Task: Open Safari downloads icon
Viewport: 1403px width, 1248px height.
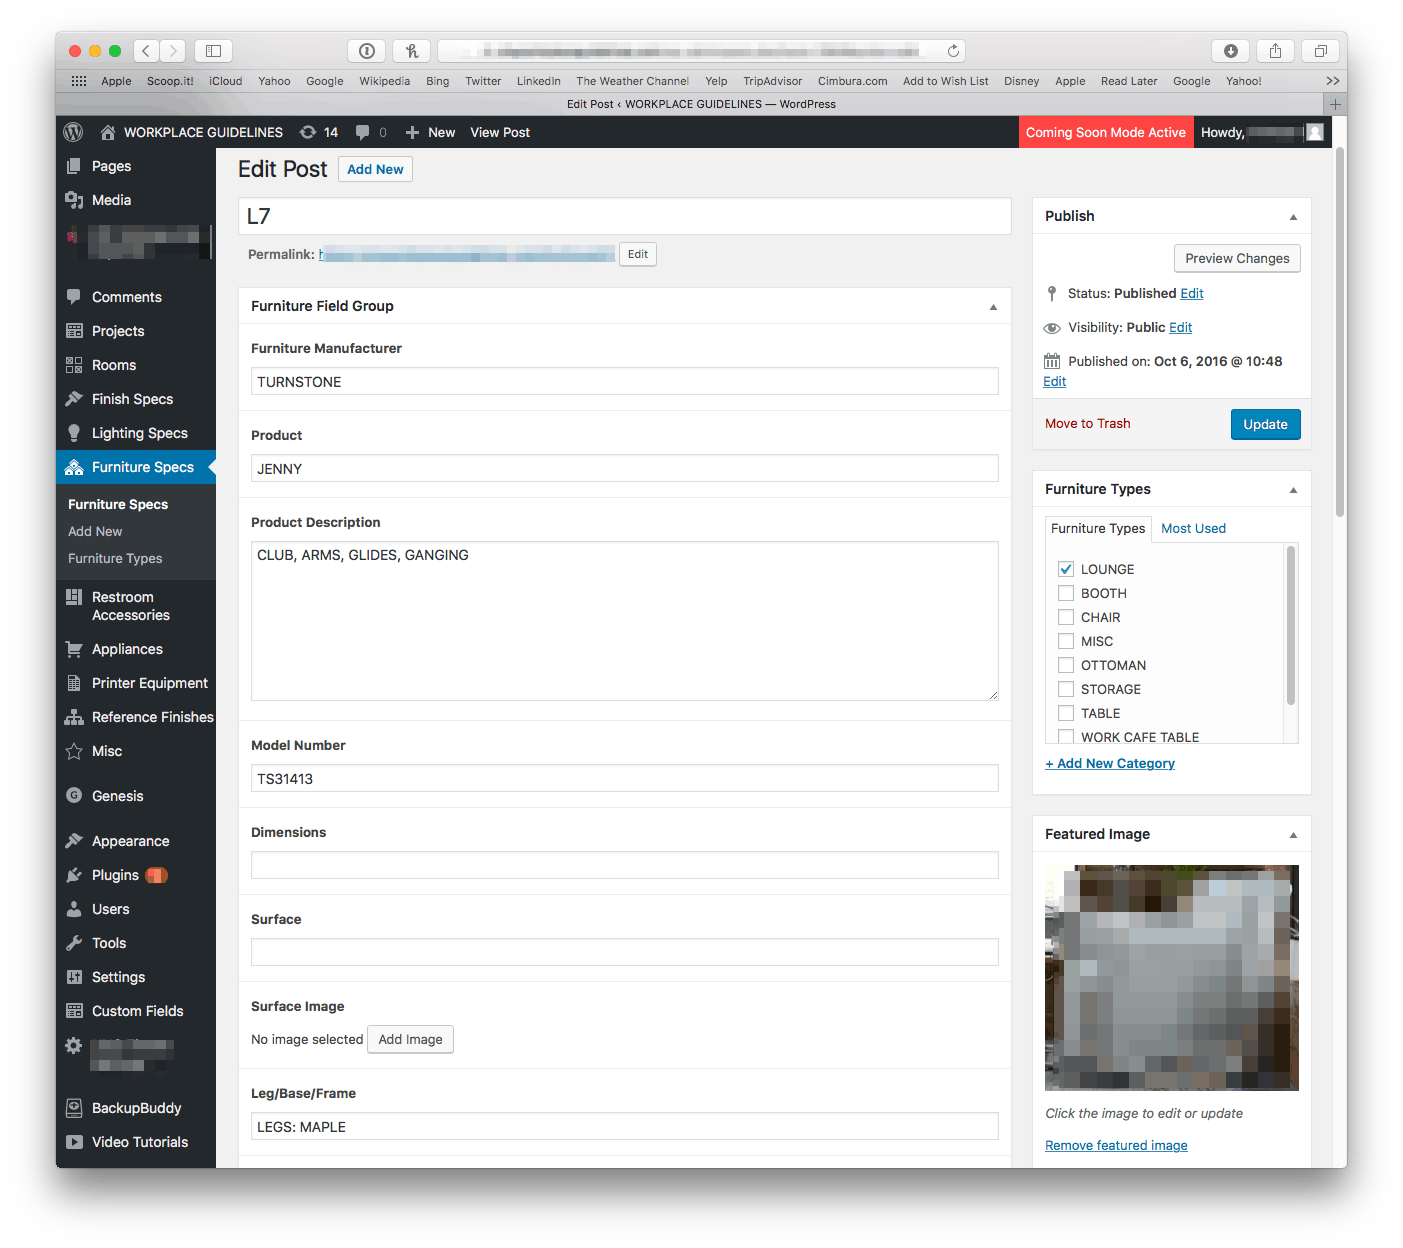Action: [x=1230, y=51]
